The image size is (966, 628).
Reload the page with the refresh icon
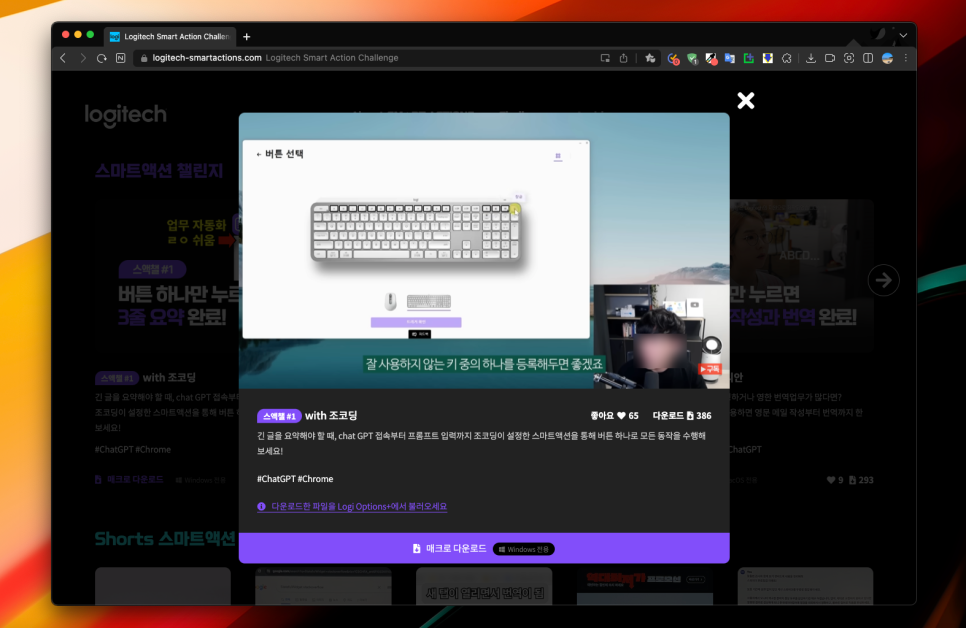(x=102, y=58)
